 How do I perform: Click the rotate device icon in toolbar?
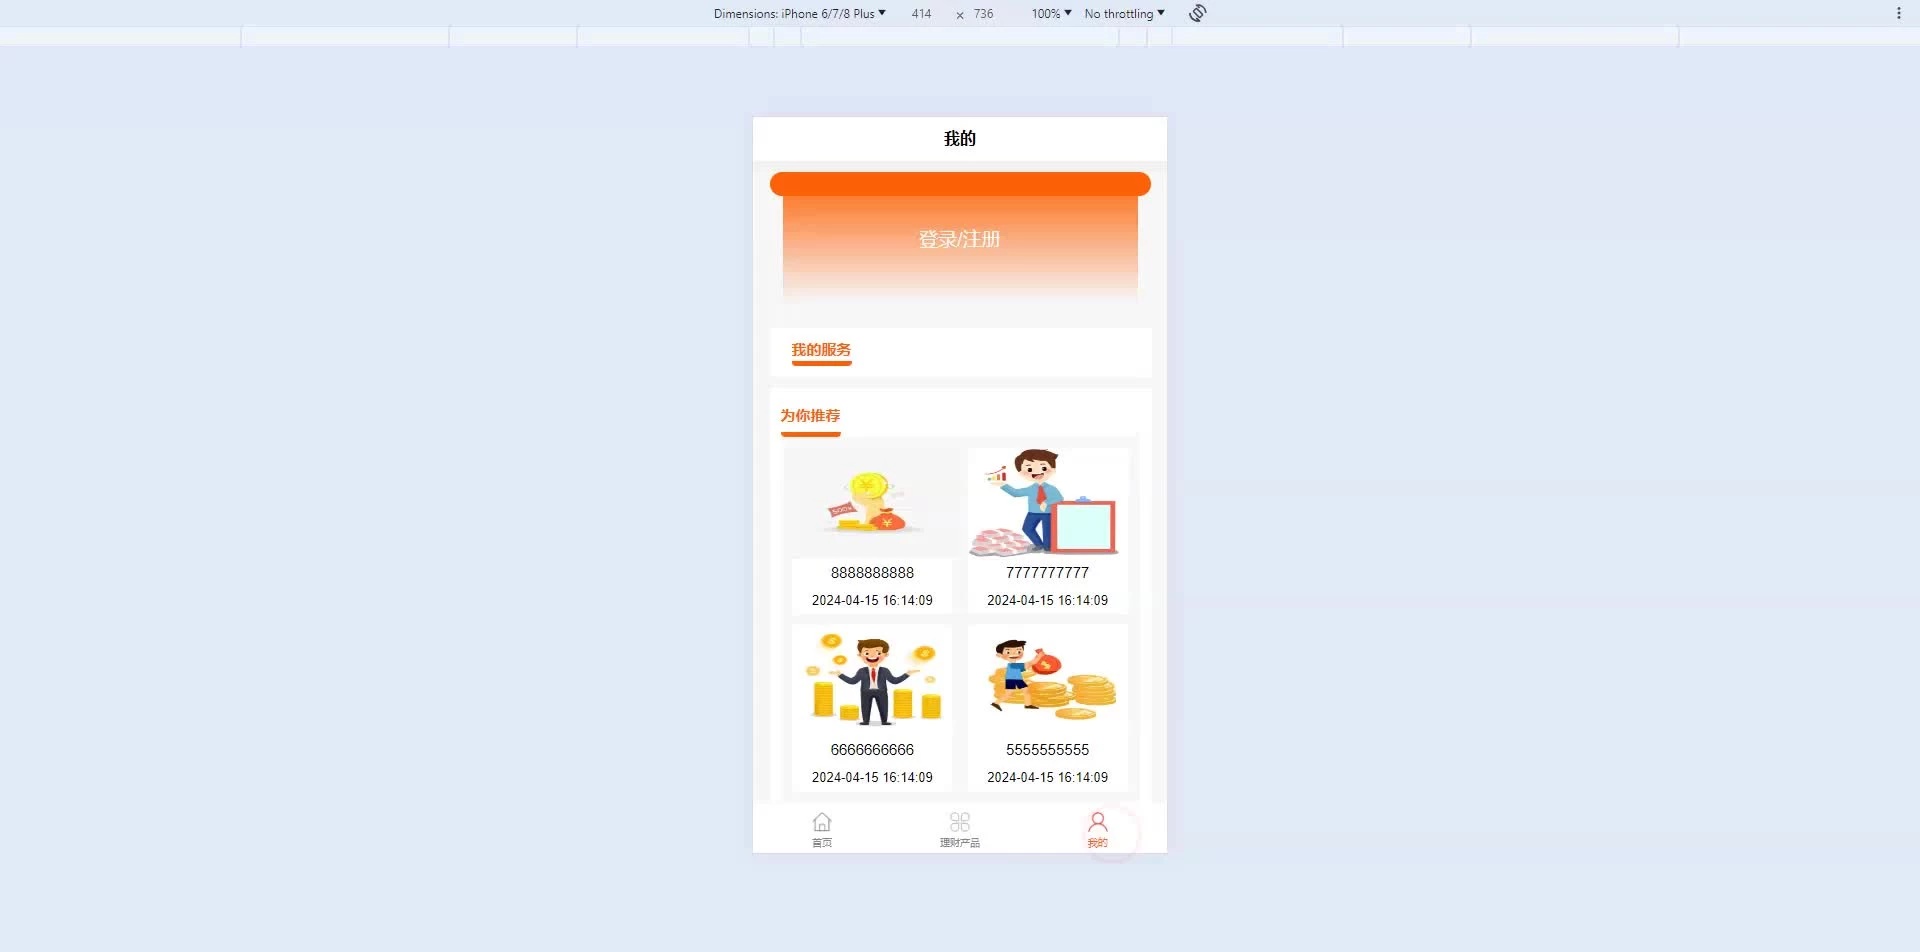pos(1198,13)
